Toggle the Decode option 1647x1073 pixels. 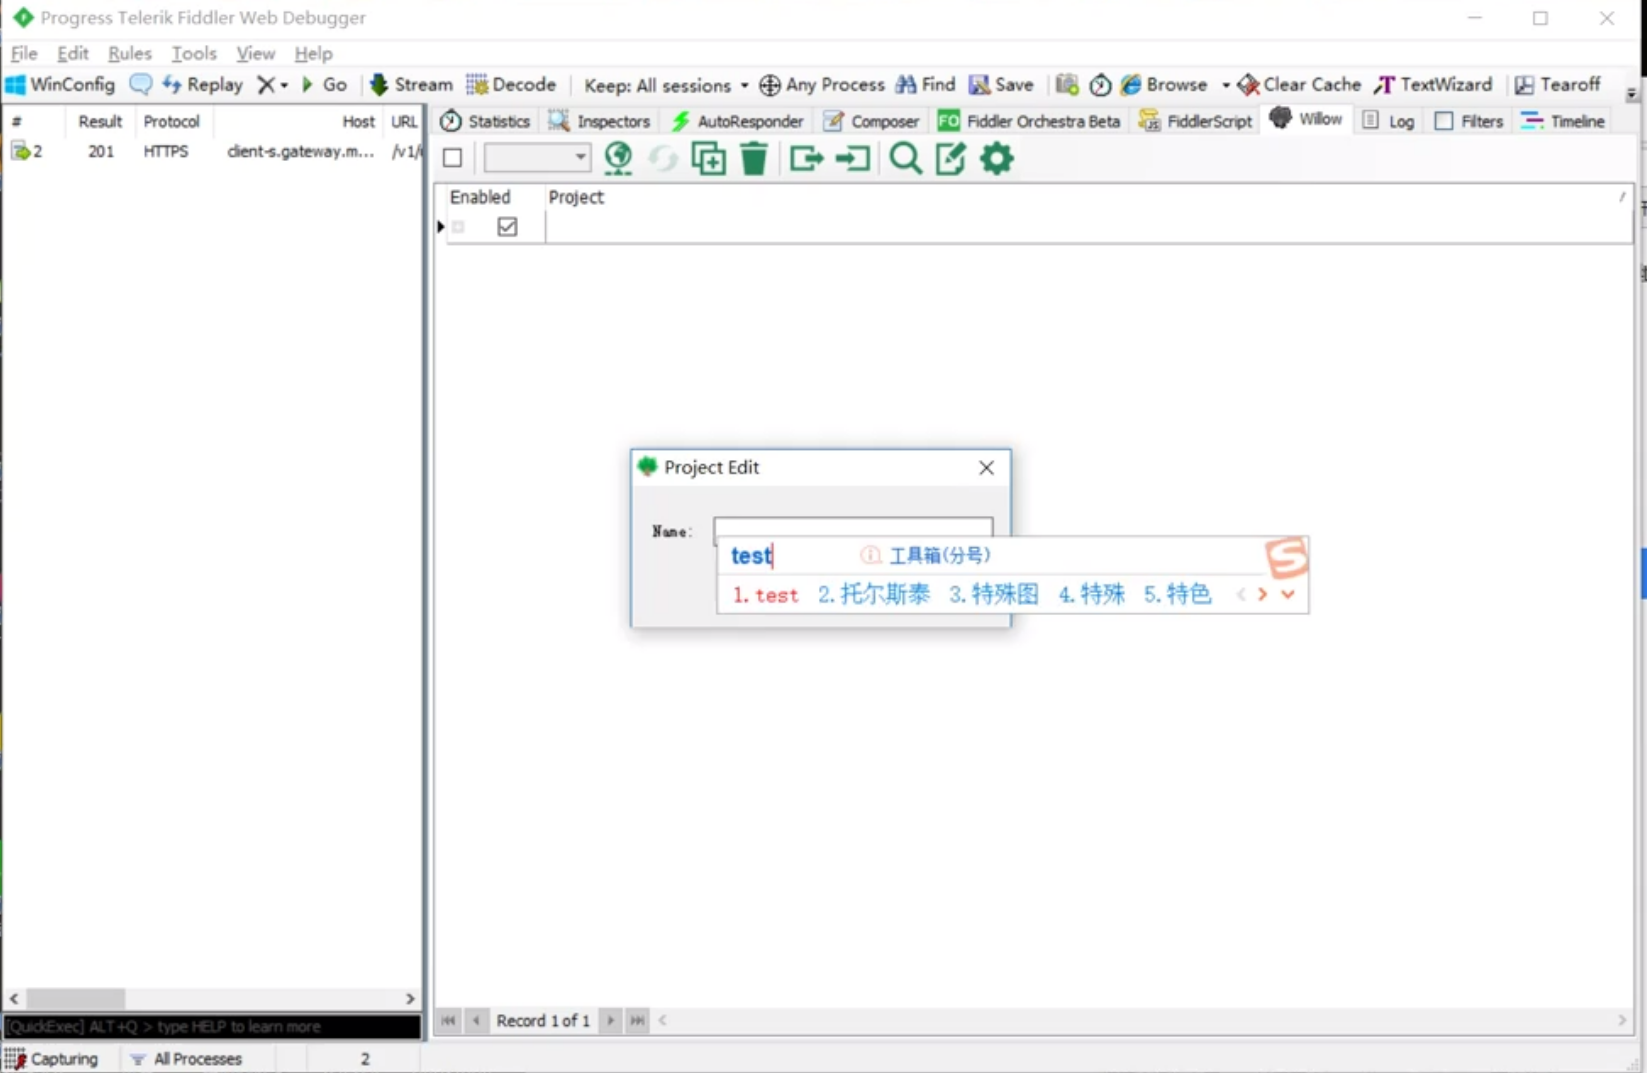coord(511,85)
